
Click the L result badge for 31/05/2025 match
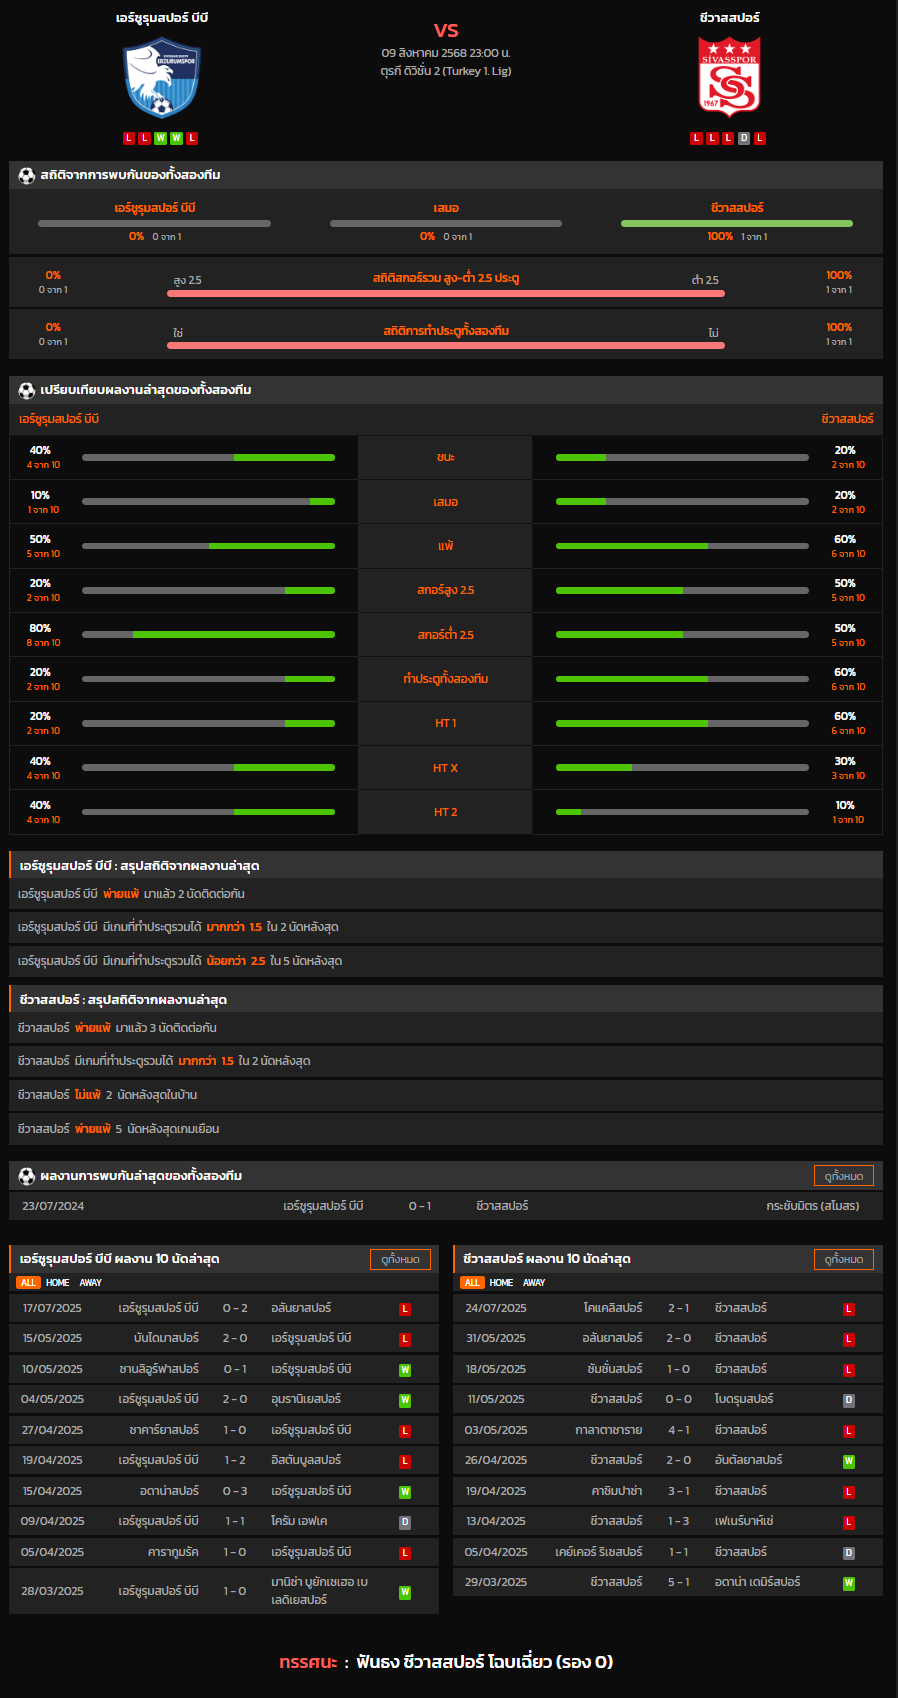click(x=849, y=1339)
